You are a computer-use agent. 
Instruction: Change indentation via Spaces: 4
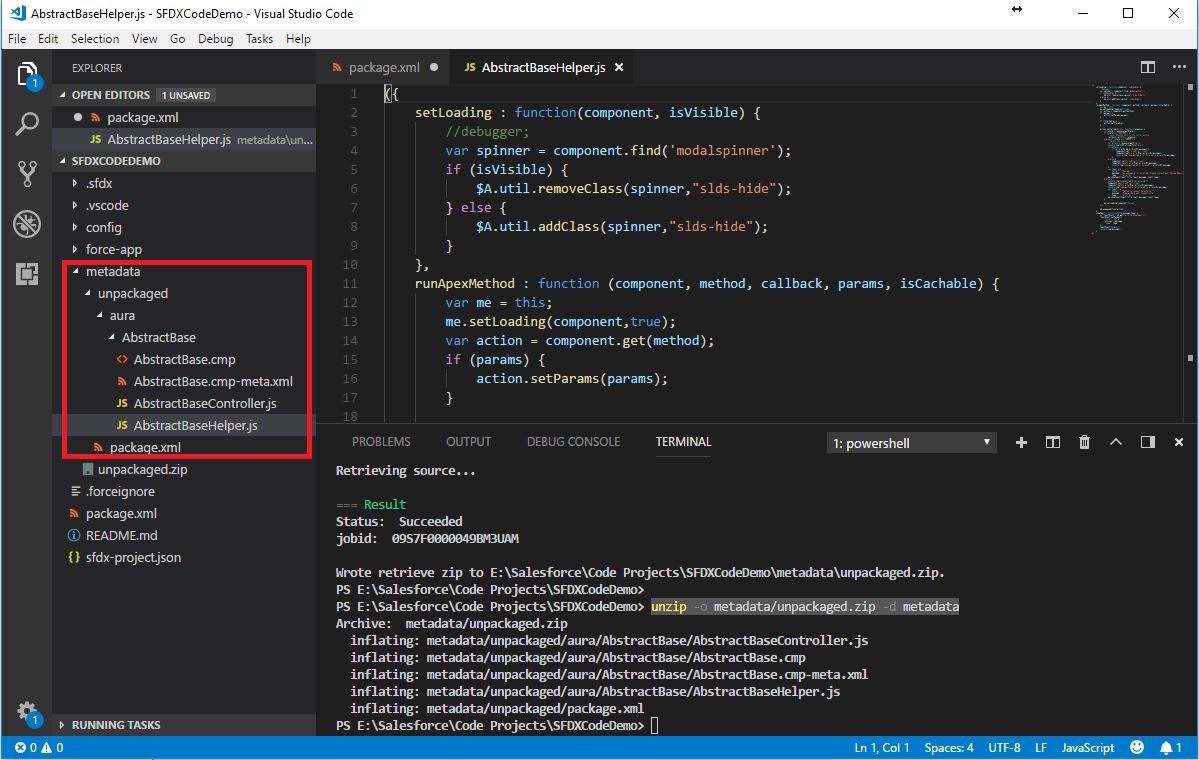949,748
